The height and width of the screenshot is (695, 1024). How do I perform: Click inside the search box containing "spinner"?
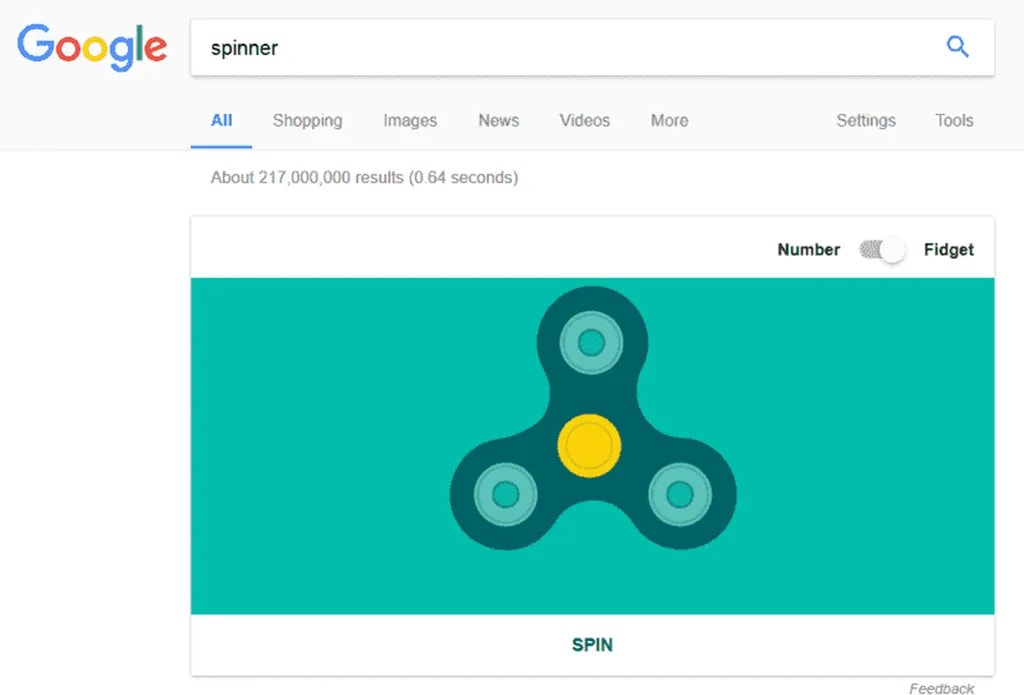pos(560,47)
